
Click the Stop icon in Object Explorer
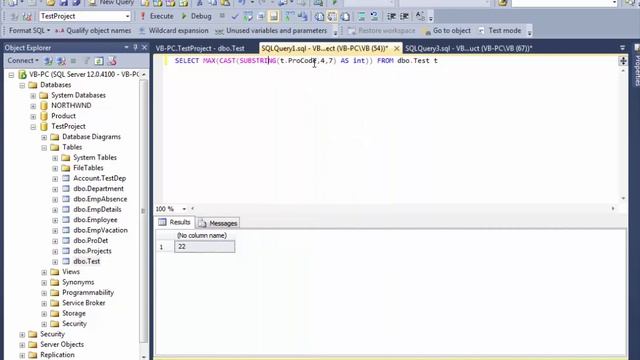(73, 61)
